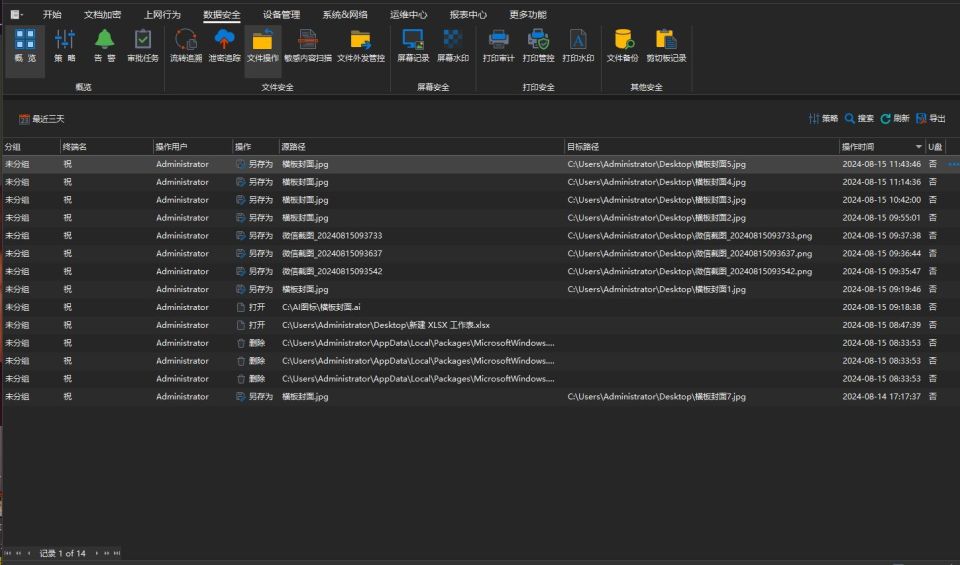The width and height of the screenshot is (960, 565).
Task: Go to first record in pager
Action: click(x=8, y=553)
